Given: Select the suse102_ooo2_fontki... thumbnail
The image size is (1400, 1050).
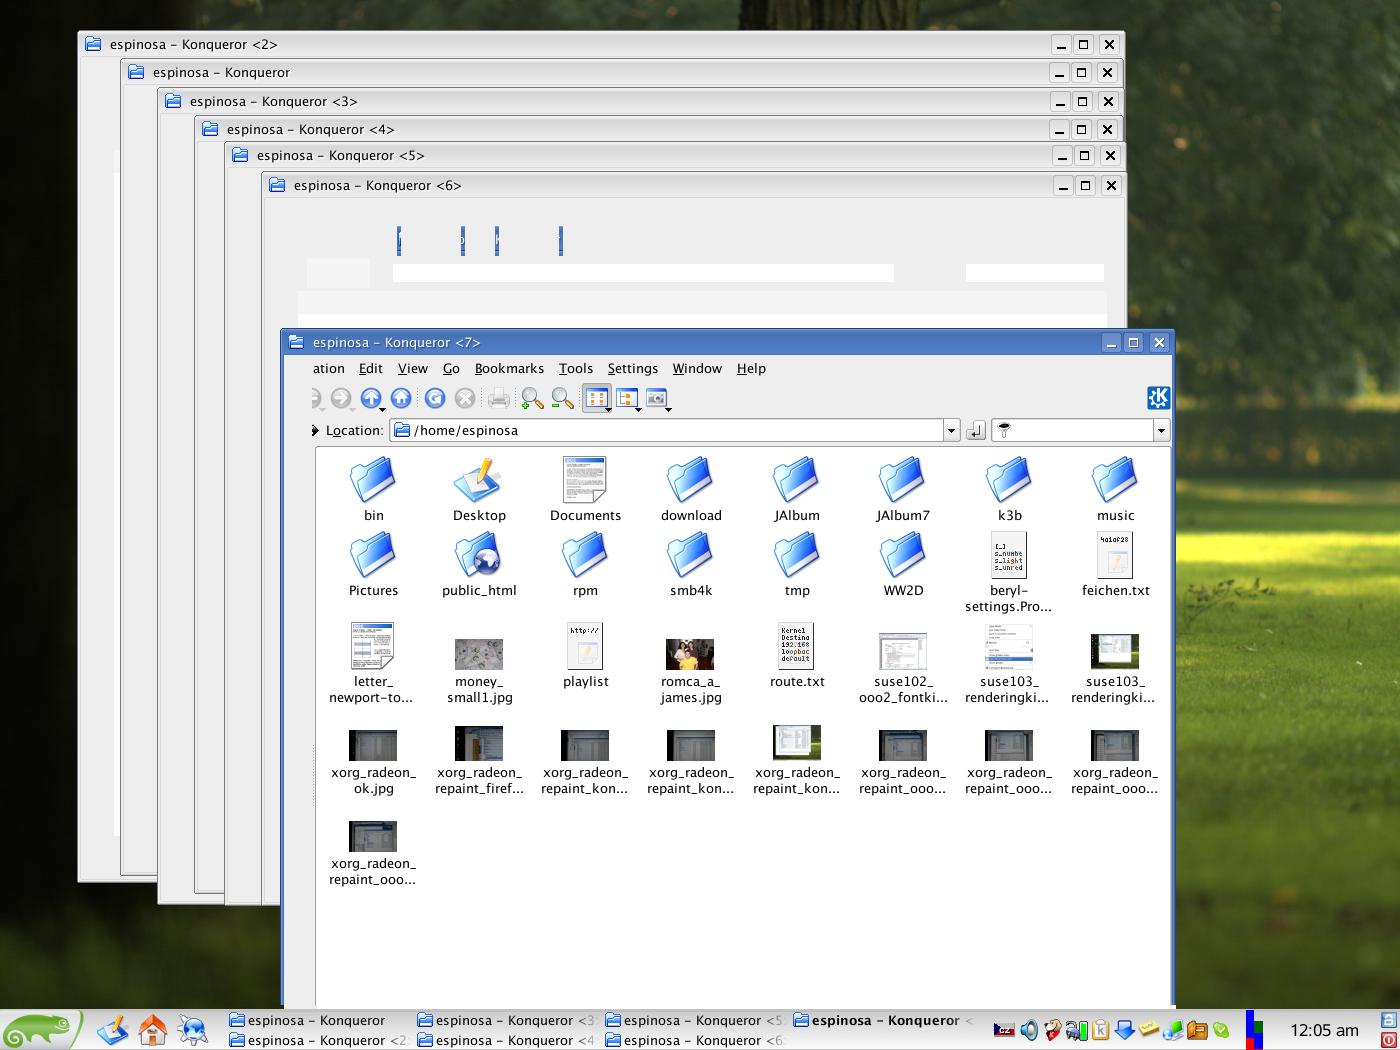Looking at the screenshot, I should 903,651.
